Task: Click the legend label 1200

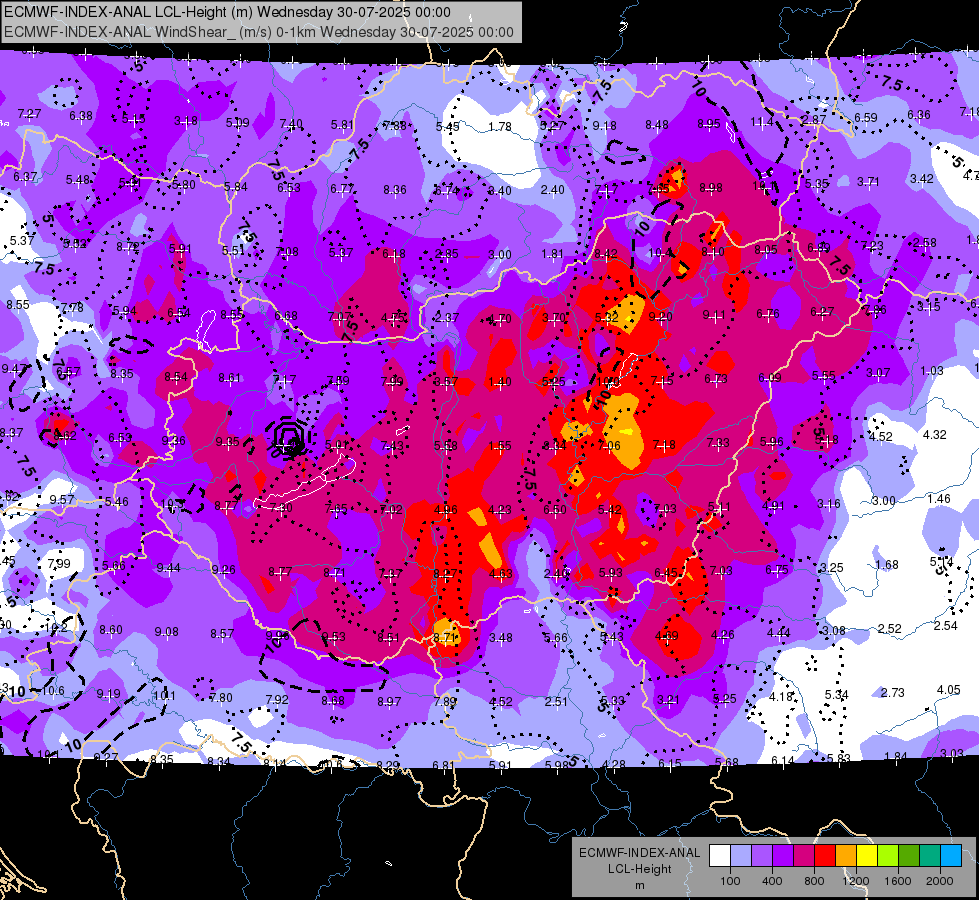Action: 855,881
